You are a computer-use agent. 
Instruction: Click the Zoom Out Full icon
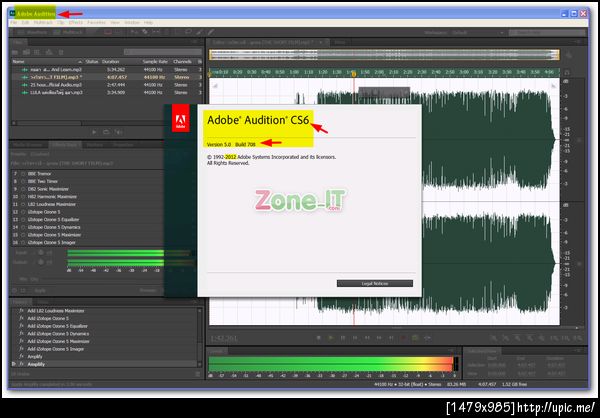point(542,338)
